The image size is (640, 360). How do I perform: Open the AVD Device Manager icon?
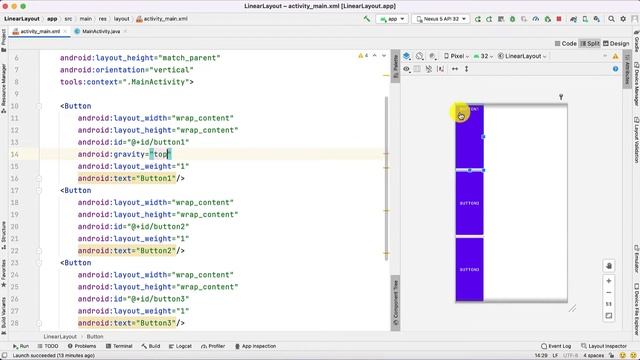click(x=585, y=19)
